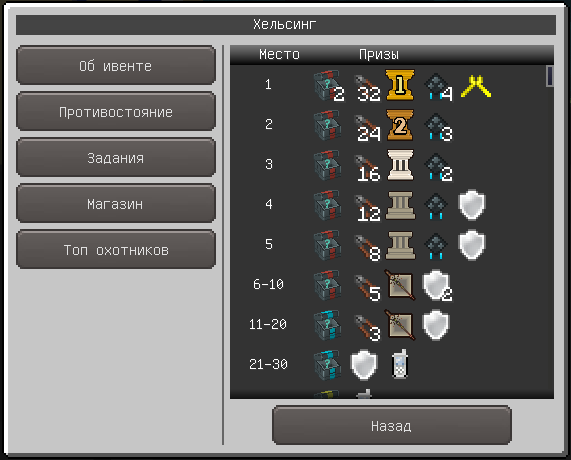The image size is (571, 460).
Task: Click the mystery chest prize for place 1
Action: click(328, 85)
